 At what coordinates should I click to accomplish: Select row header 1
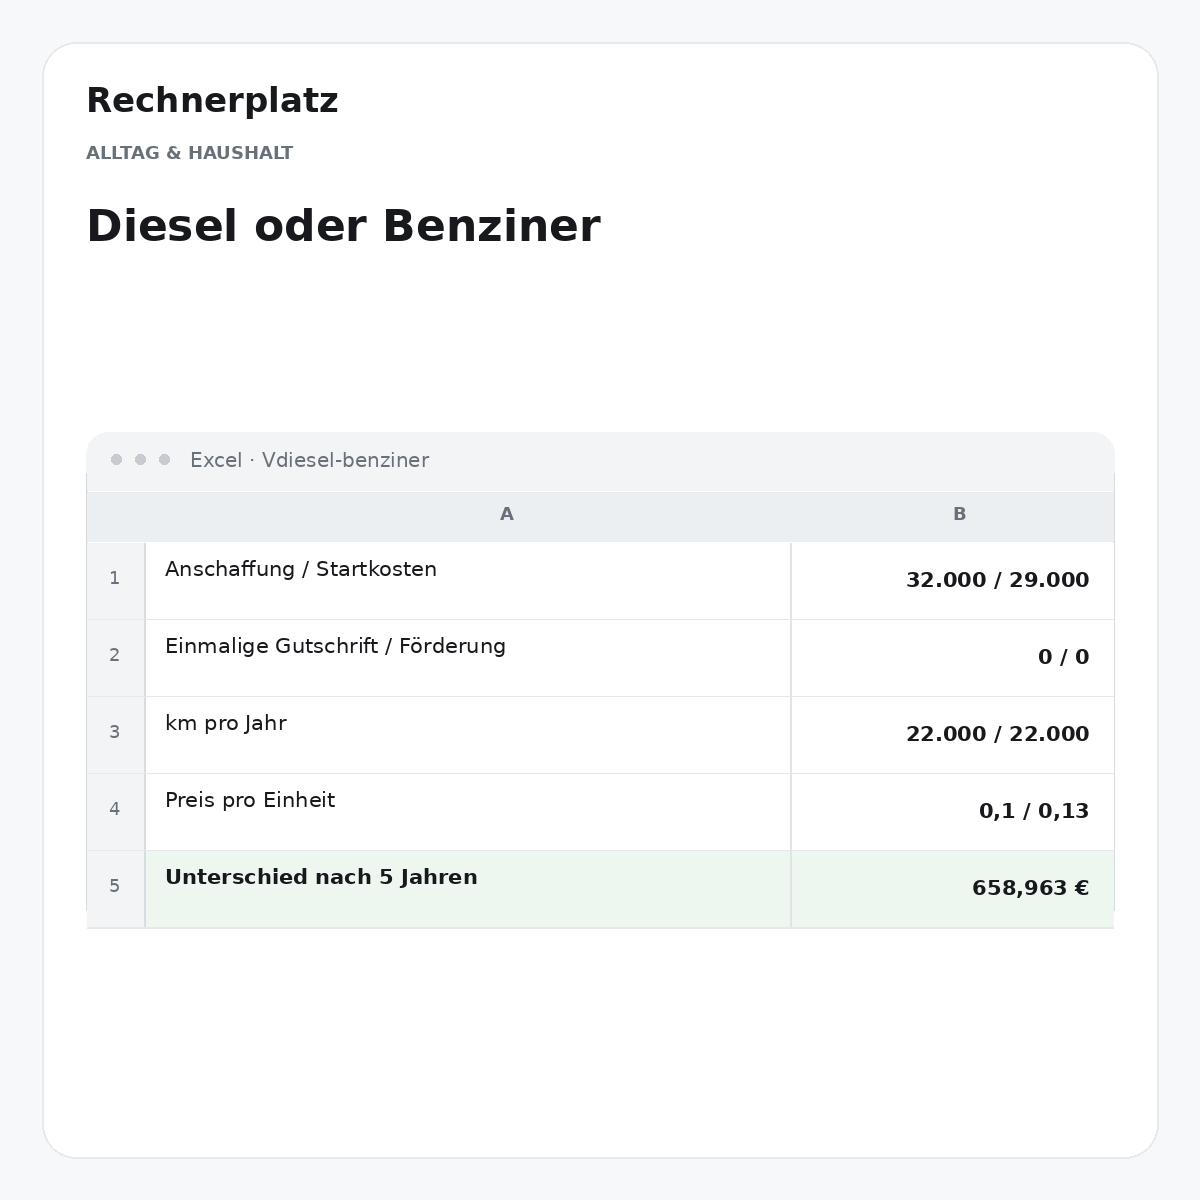(115, 580)
